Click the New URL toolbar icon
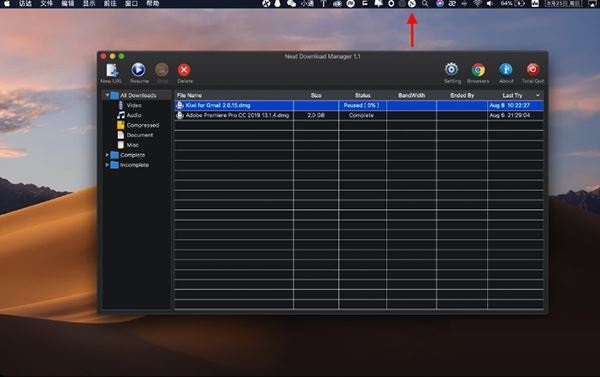 point(111,71)
